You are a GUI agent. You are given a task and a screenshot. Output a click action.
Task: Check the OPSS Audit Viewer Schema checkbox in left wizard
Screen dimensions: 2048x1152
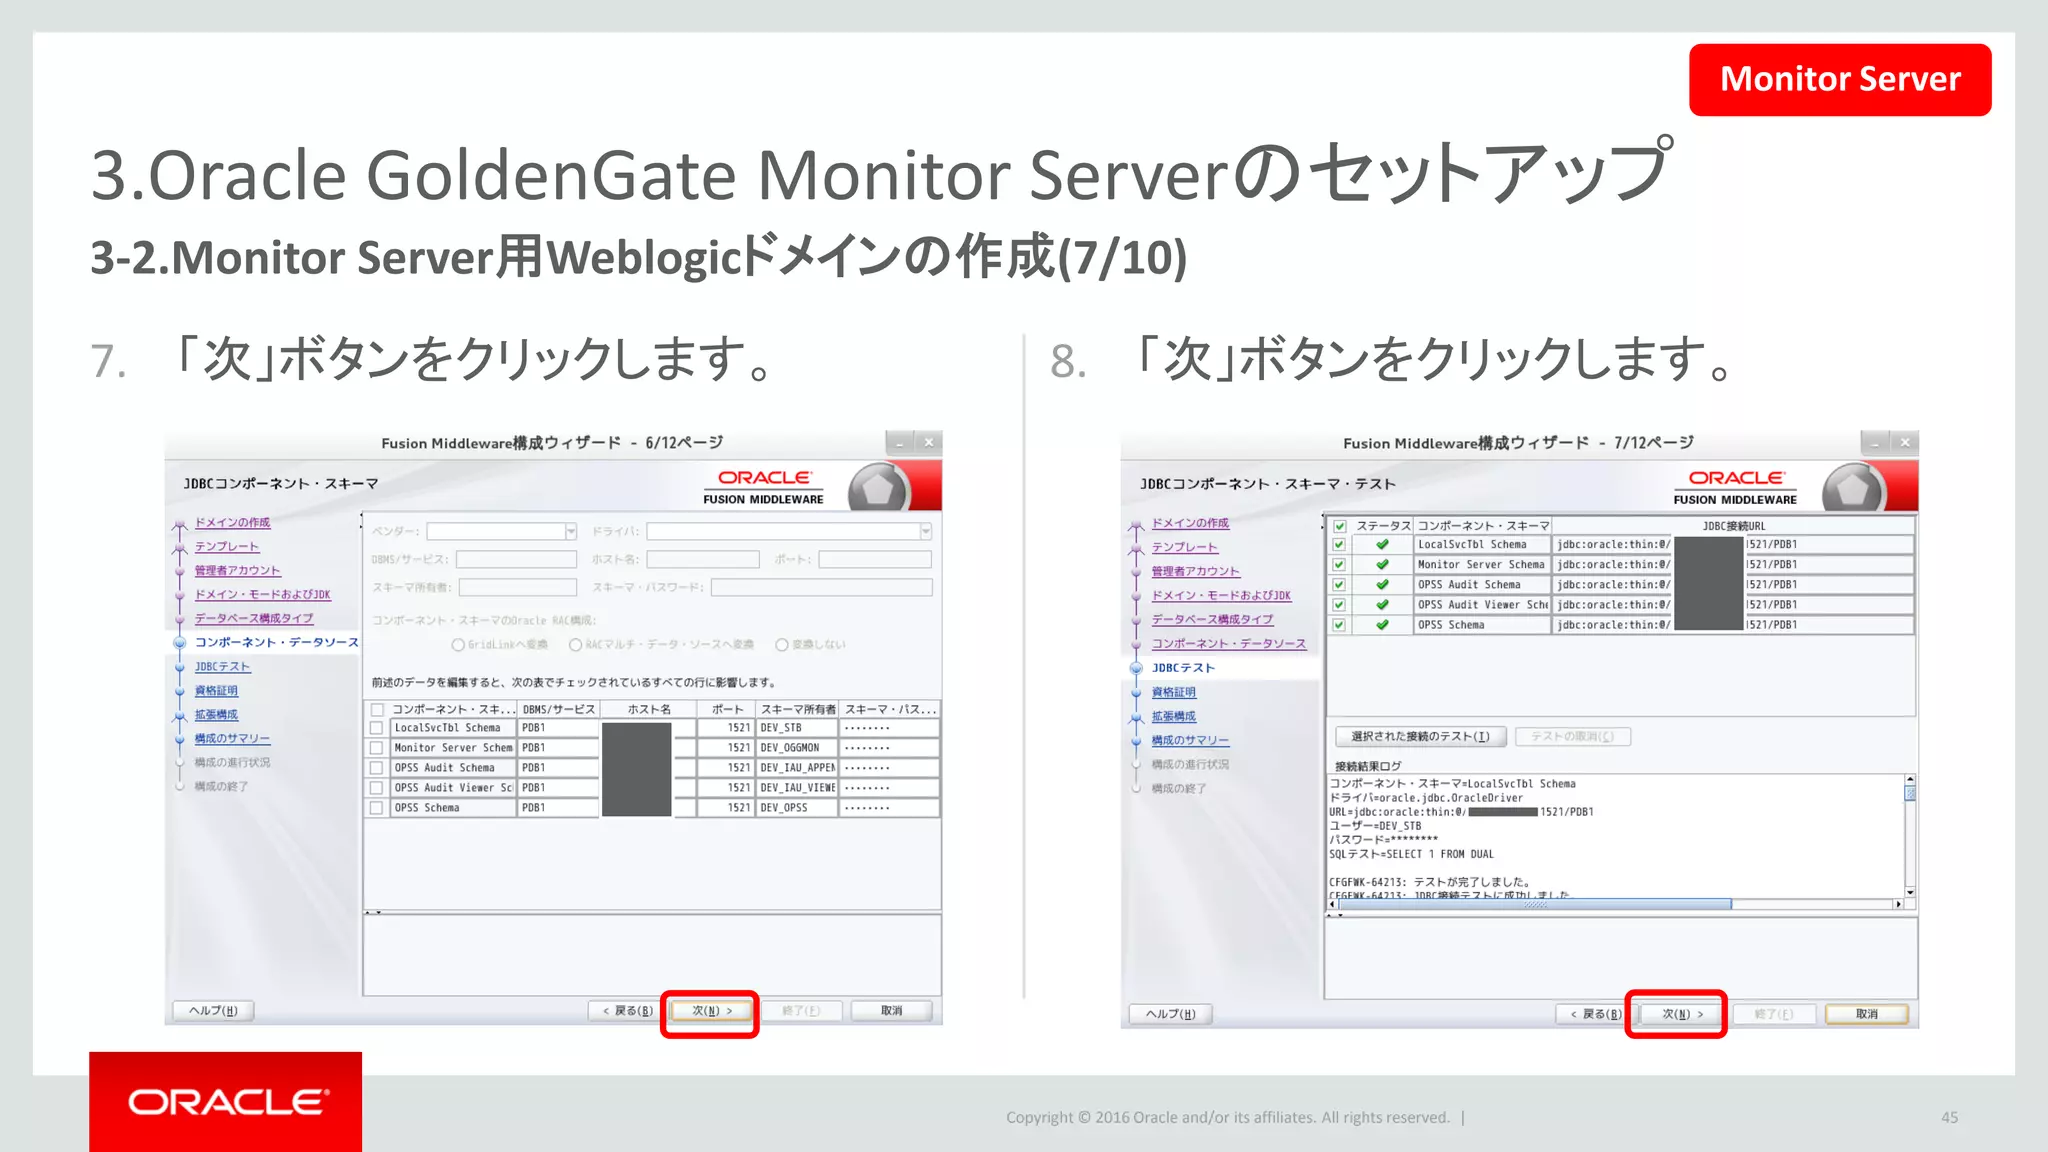coord(377,788)
